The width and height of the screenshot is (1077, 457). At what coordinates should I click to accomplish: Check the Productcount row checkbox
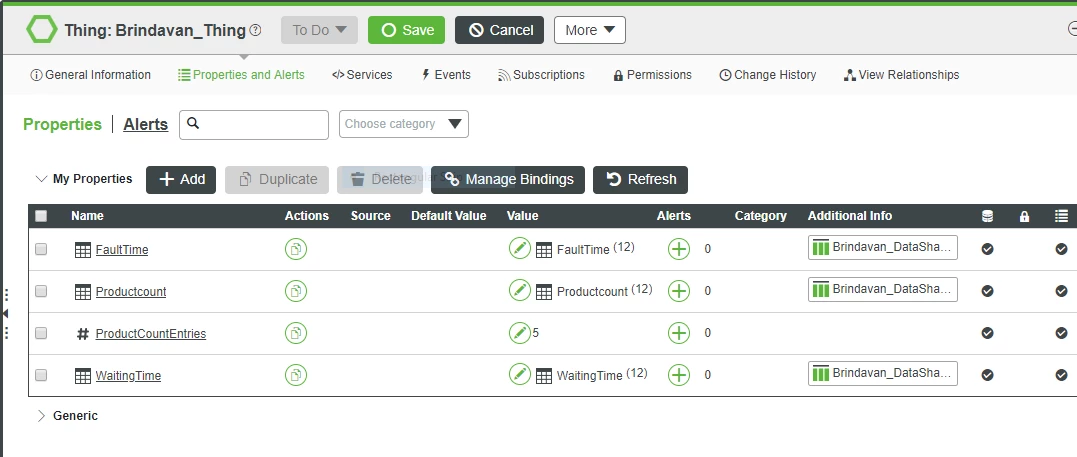(x=41, y=291)
